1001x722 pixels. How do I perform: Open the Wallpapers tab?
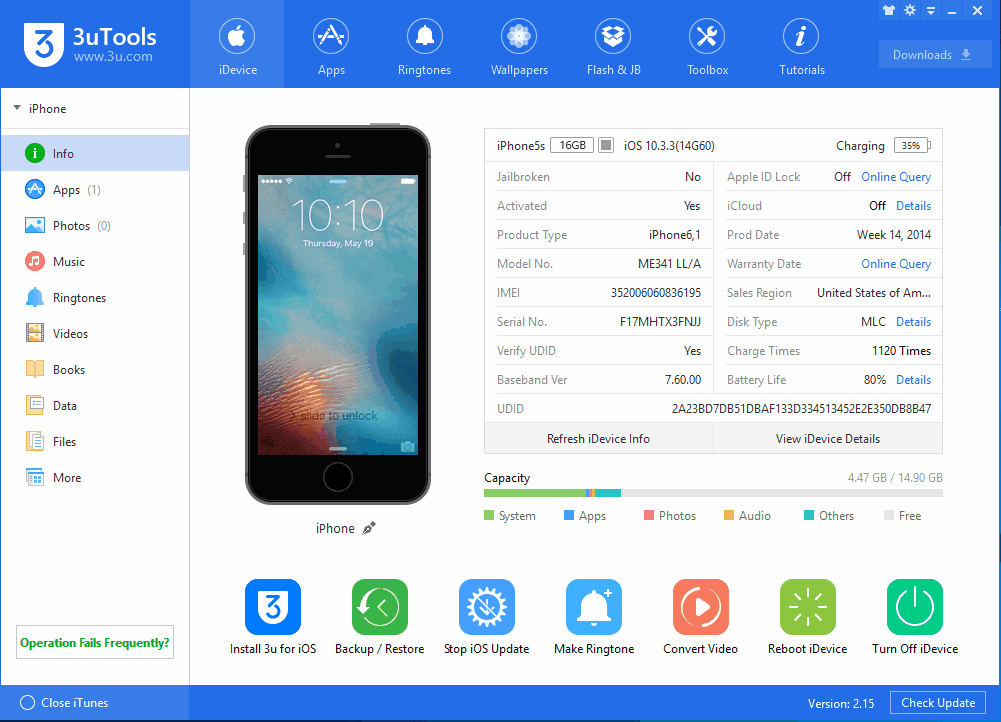click(519, 37)
